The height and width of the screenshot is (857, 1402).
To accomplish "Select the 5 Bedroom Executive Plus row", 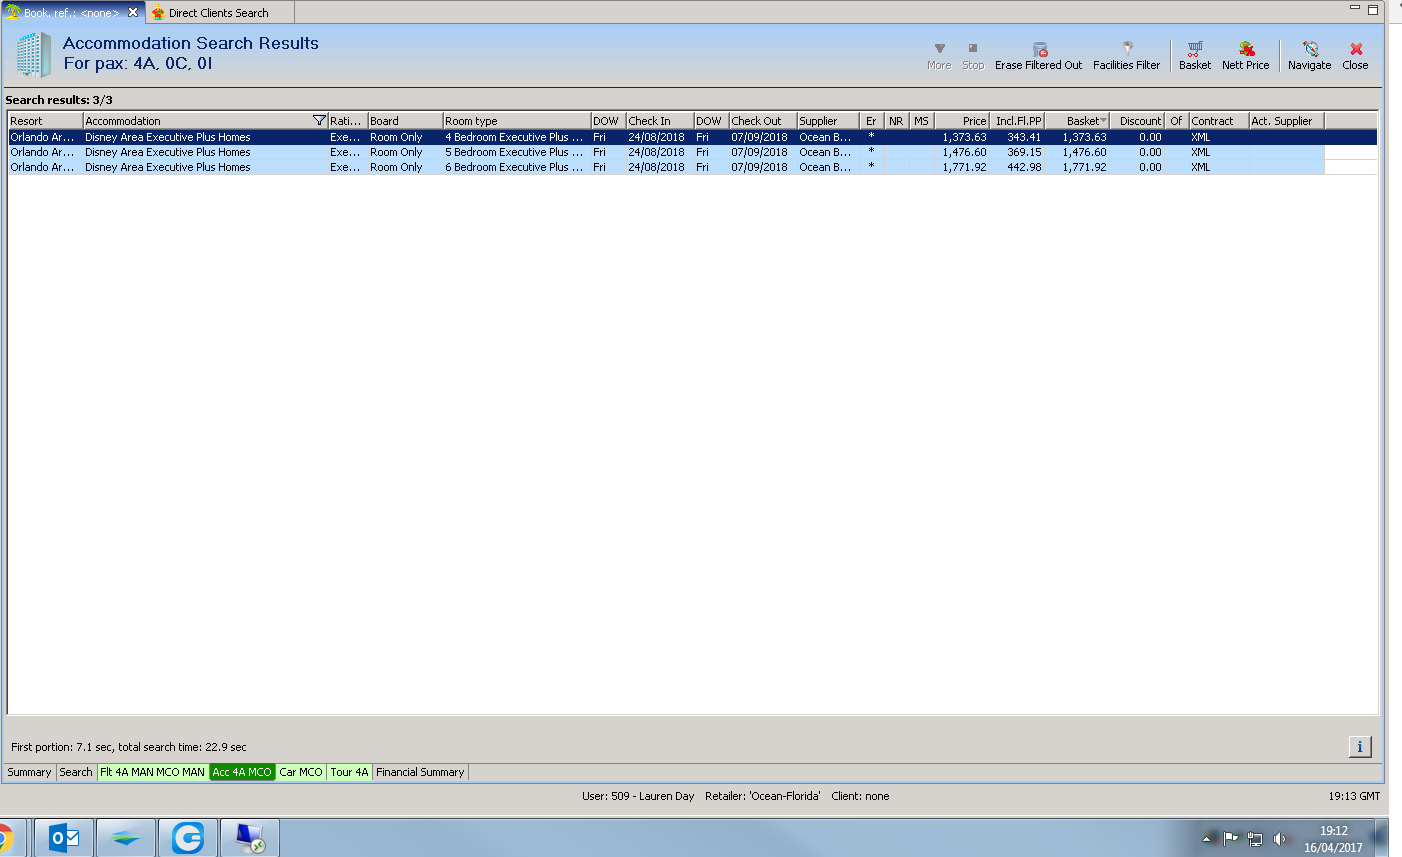I will click(x=692, y=152).
